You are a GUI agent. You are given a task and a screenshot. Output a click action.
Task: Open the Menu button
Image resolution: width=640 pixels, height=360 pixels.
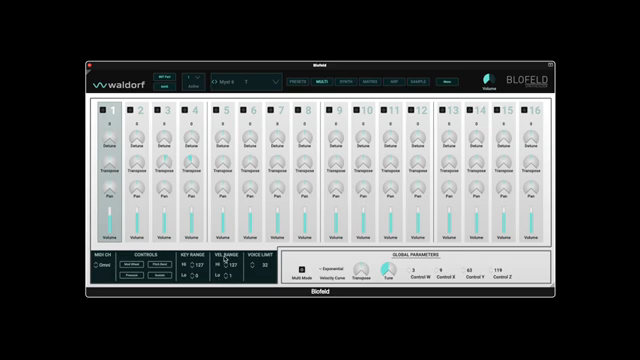tap(447, 82)
